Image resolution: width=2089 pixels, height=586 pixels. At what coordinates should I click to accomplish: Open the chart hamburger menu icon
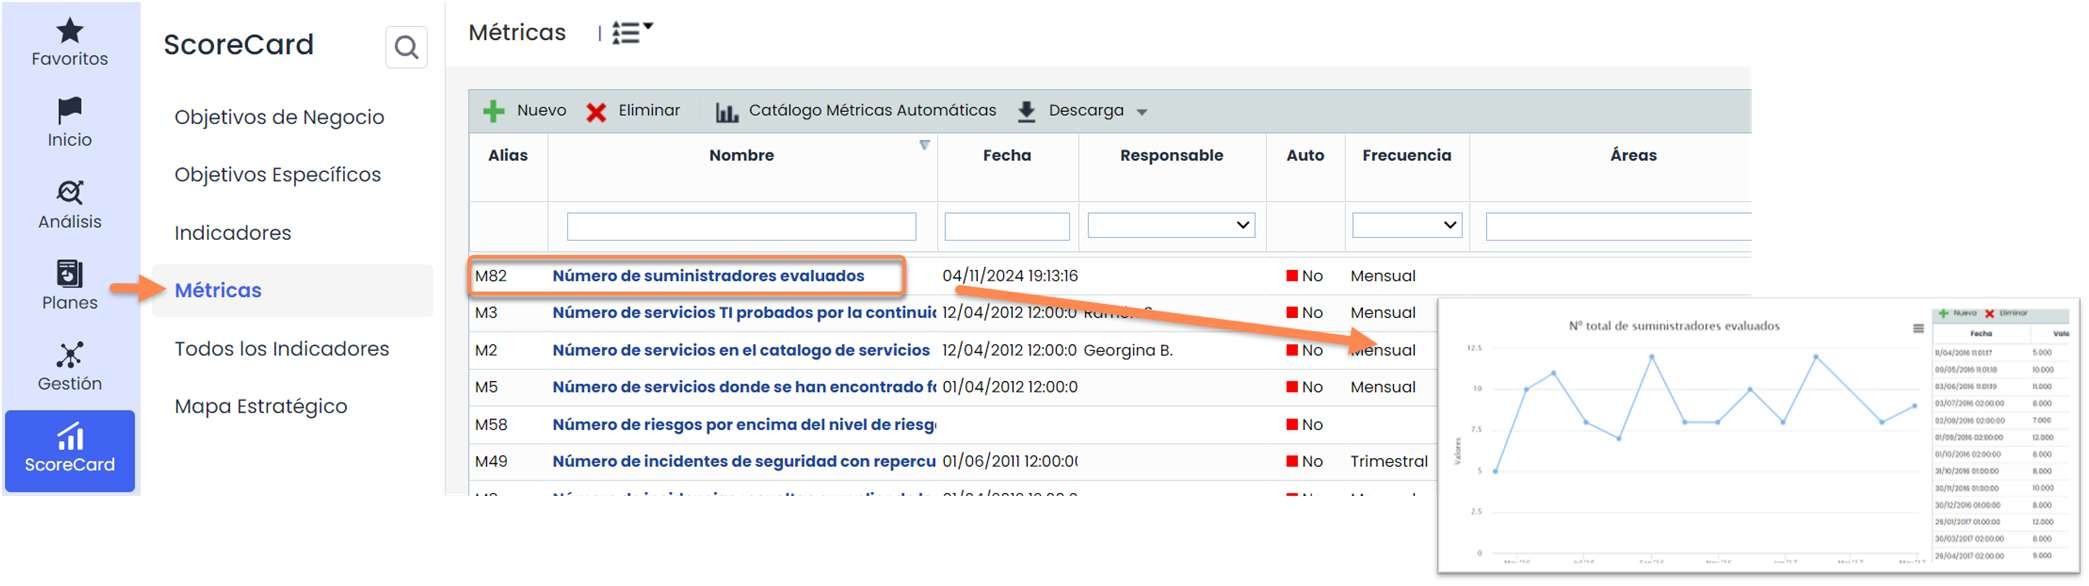[1917, 328]
